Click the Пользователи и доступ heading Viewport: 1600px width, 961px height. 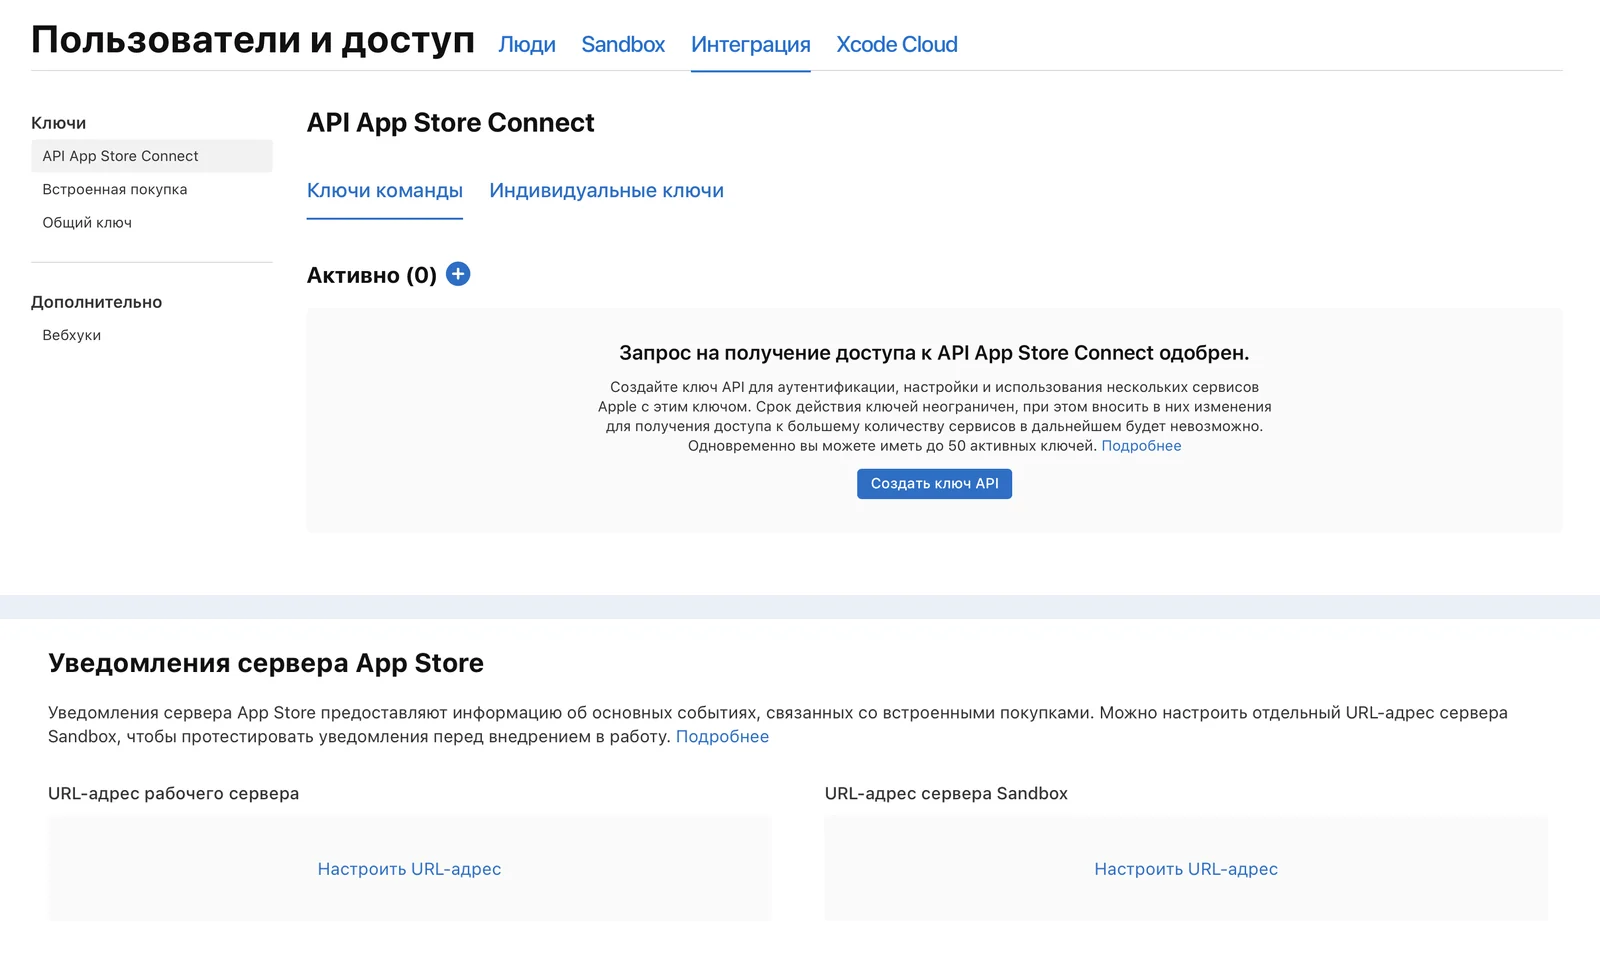click(x=253, y=40)
